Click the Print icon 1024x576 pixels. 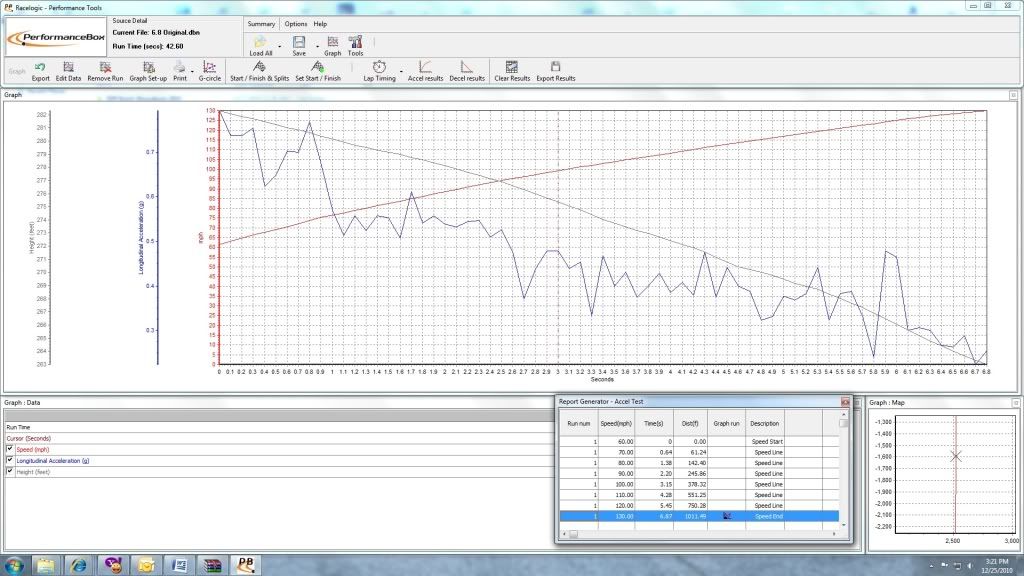[180, 67]
